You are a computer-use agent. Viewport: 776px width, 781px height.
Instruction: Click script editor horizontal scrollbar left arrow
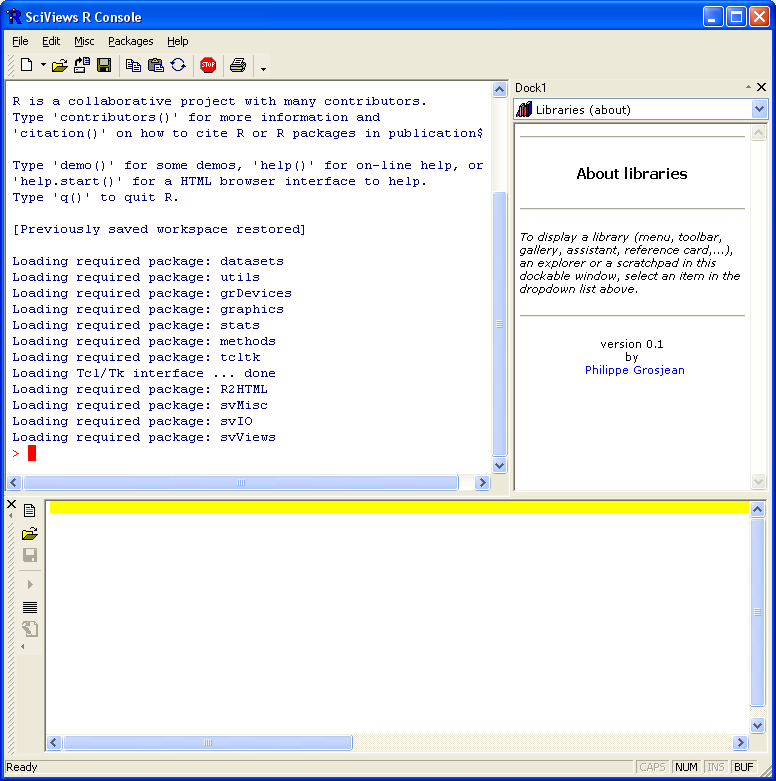pos(54,743)
